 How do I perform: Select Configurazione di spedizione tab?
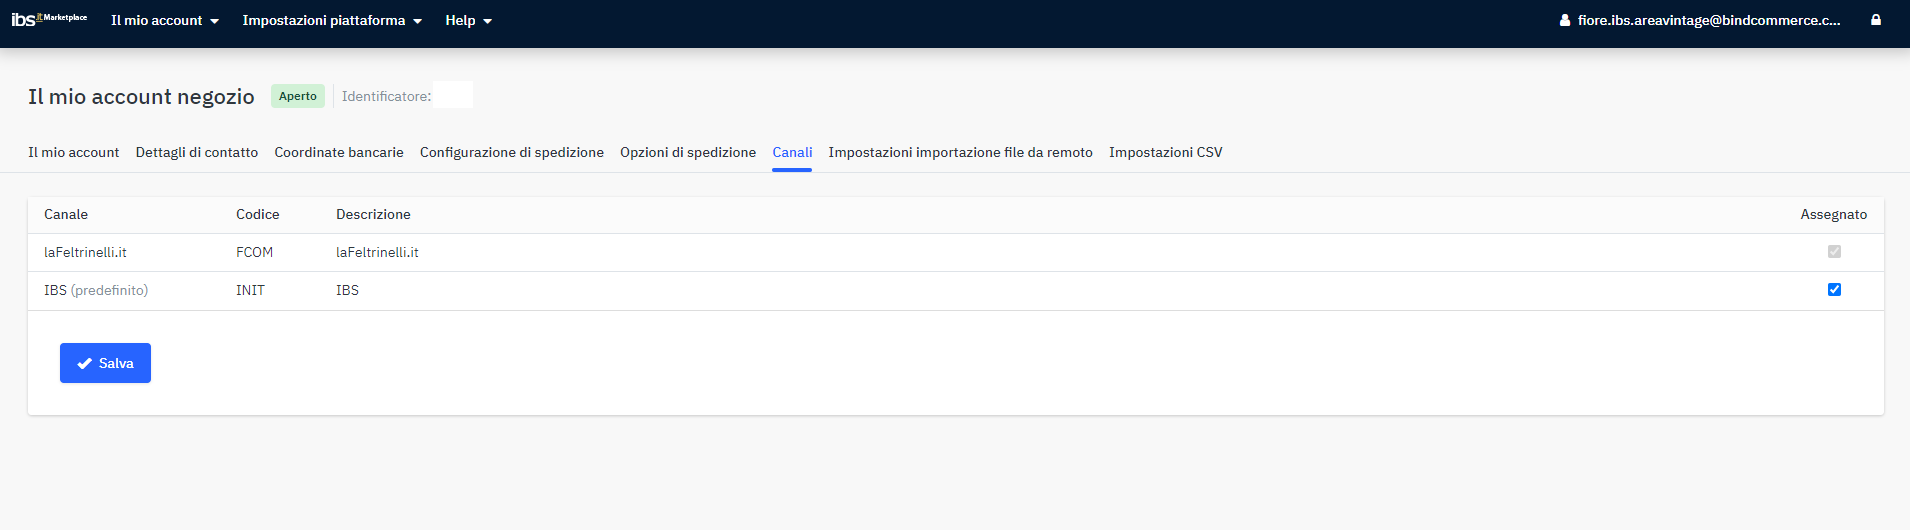(x=512, y=152)
